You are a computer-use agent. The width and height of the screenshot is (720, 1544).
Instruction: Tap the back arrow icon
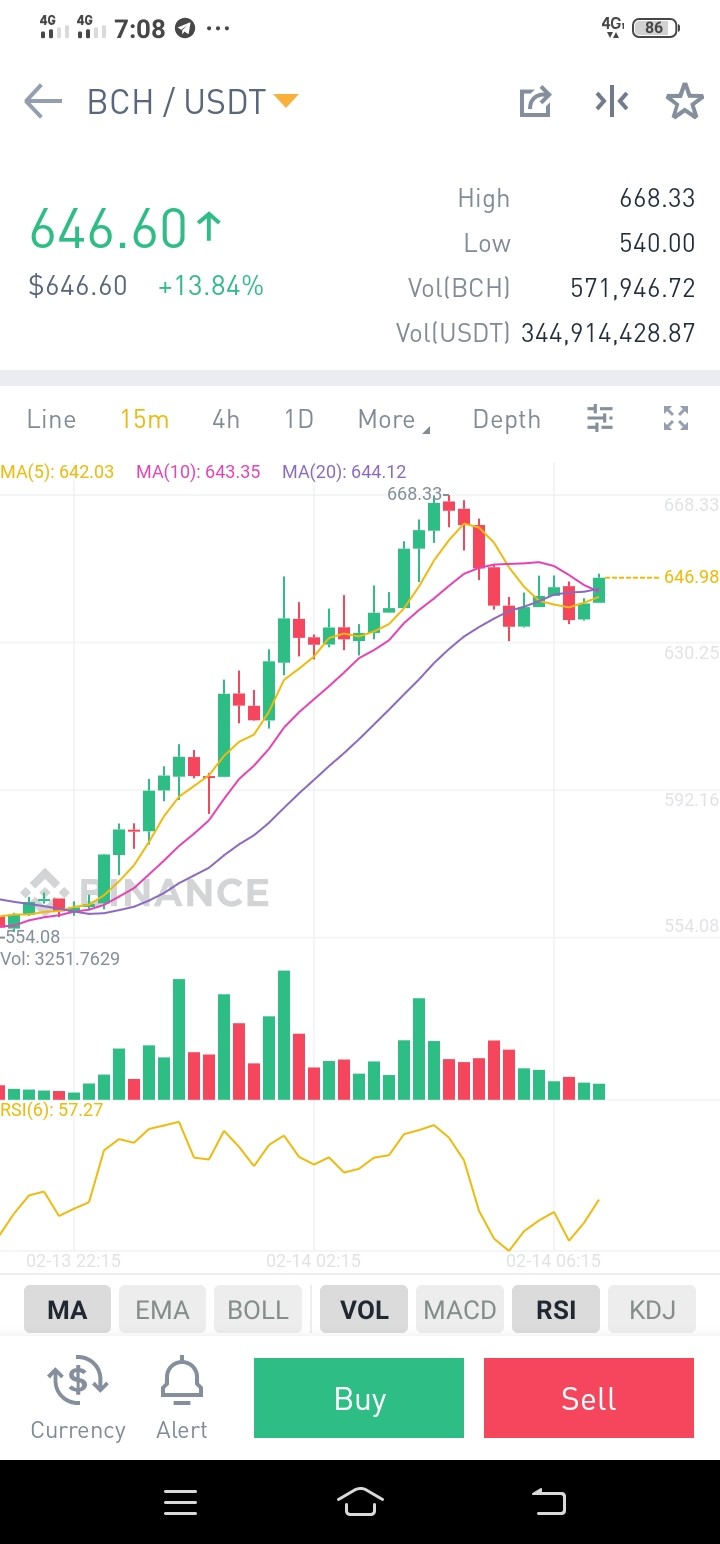[43, 101]
